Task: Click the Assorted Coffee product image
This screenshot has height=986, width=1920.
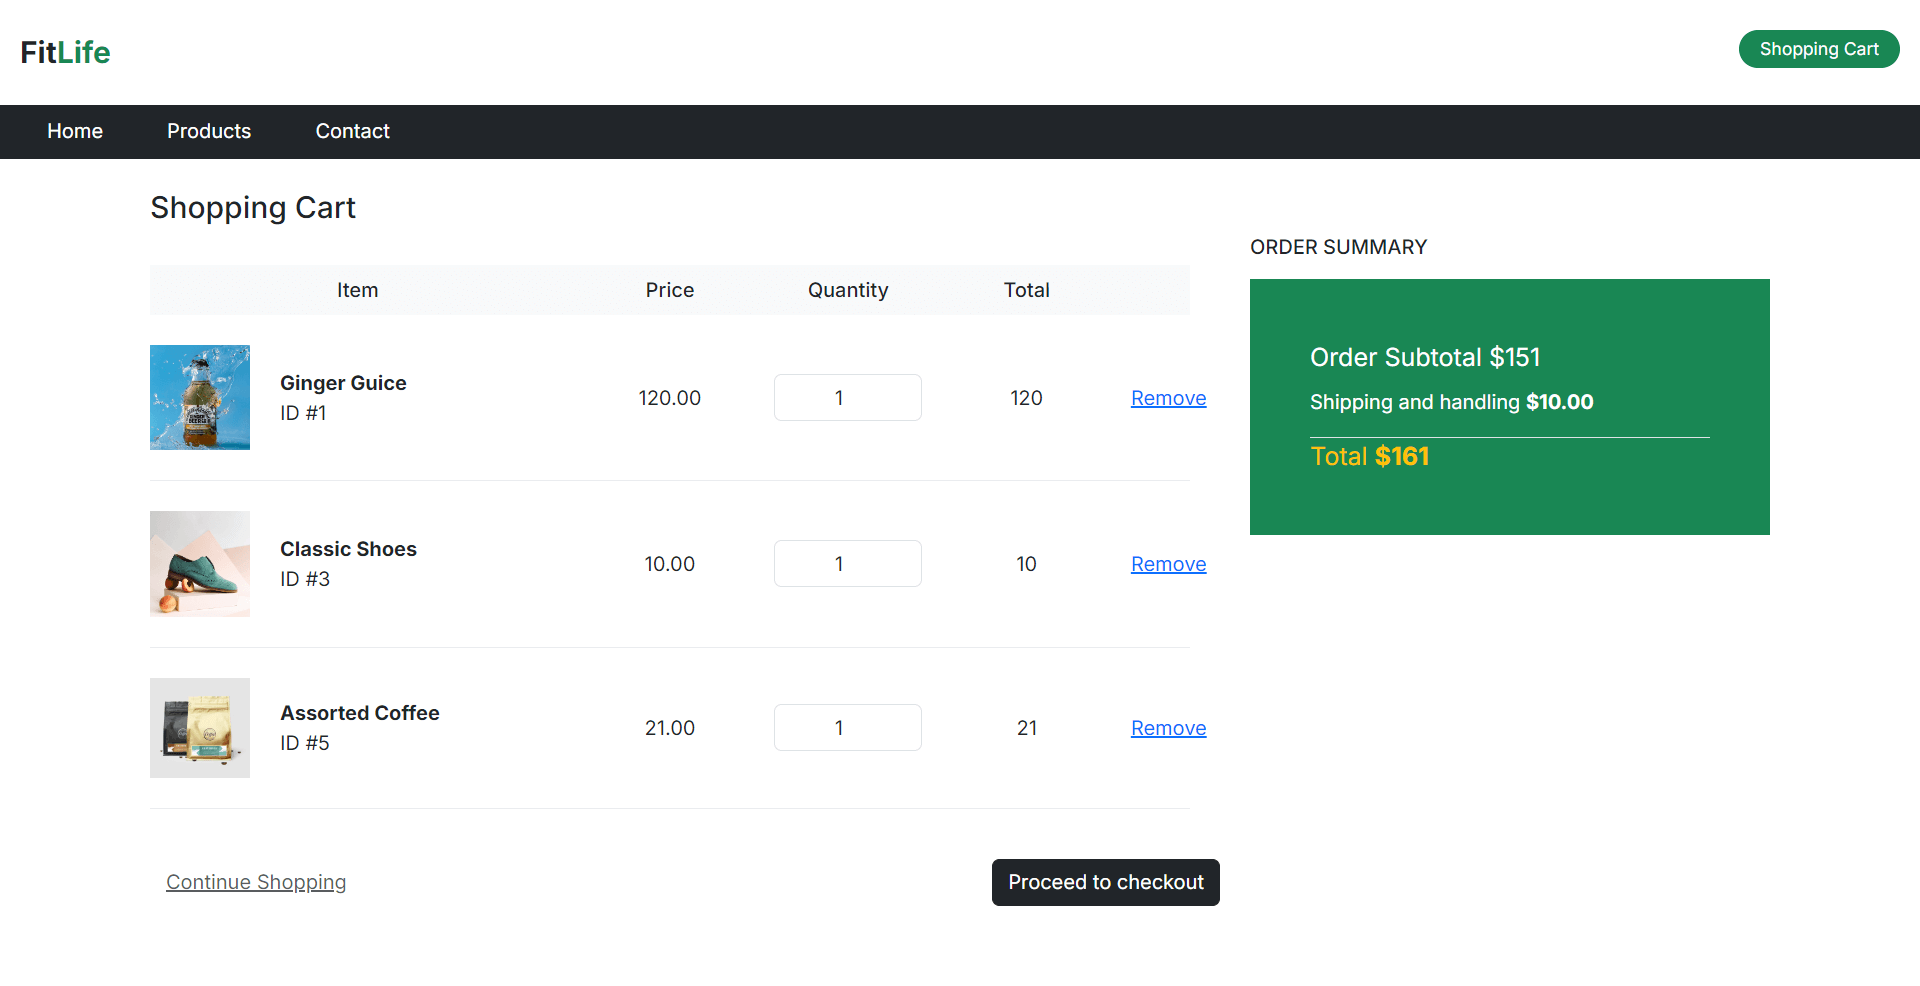Action: pyautogui.click(x=200, y=728)
